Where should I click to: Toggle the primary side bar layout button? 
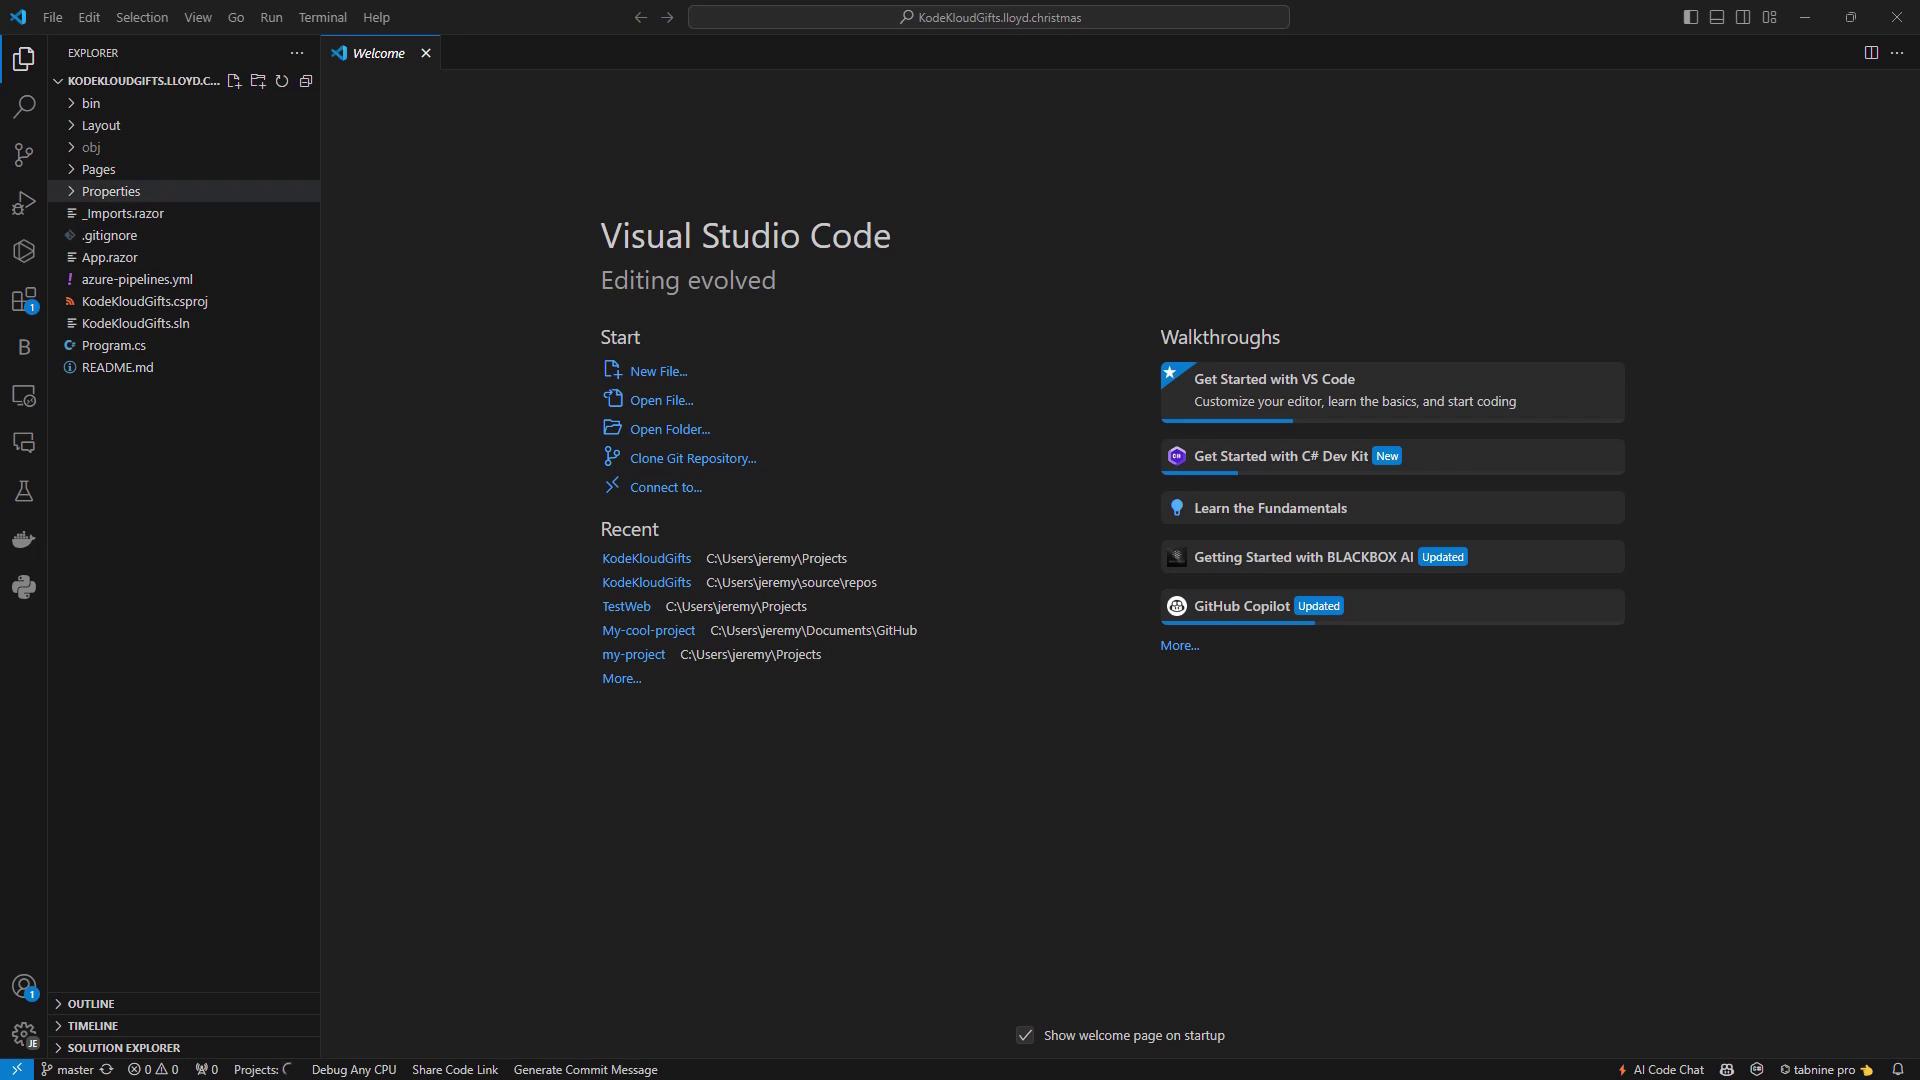pyautogui.click(x=1690, y=17)
